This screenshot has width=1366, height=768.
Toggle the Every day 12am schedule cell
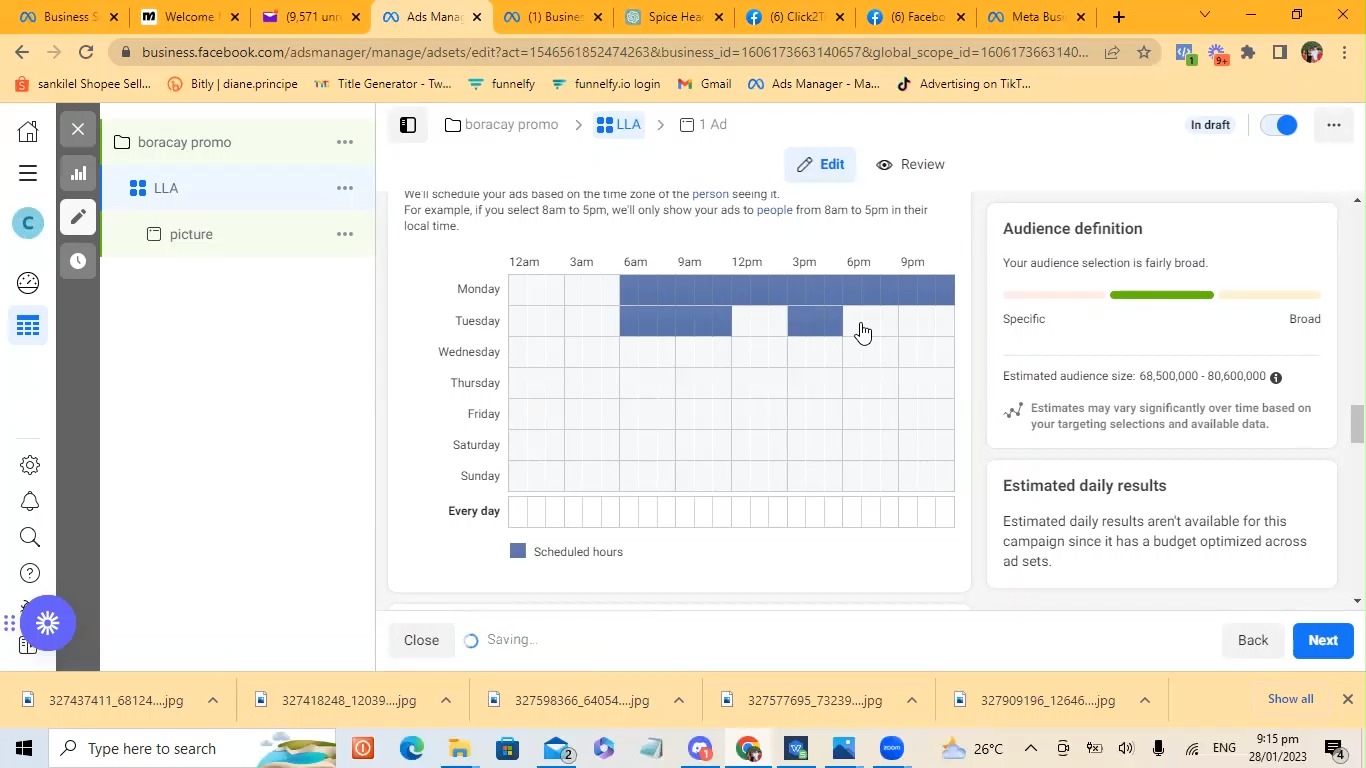click(x=518, y=512)
